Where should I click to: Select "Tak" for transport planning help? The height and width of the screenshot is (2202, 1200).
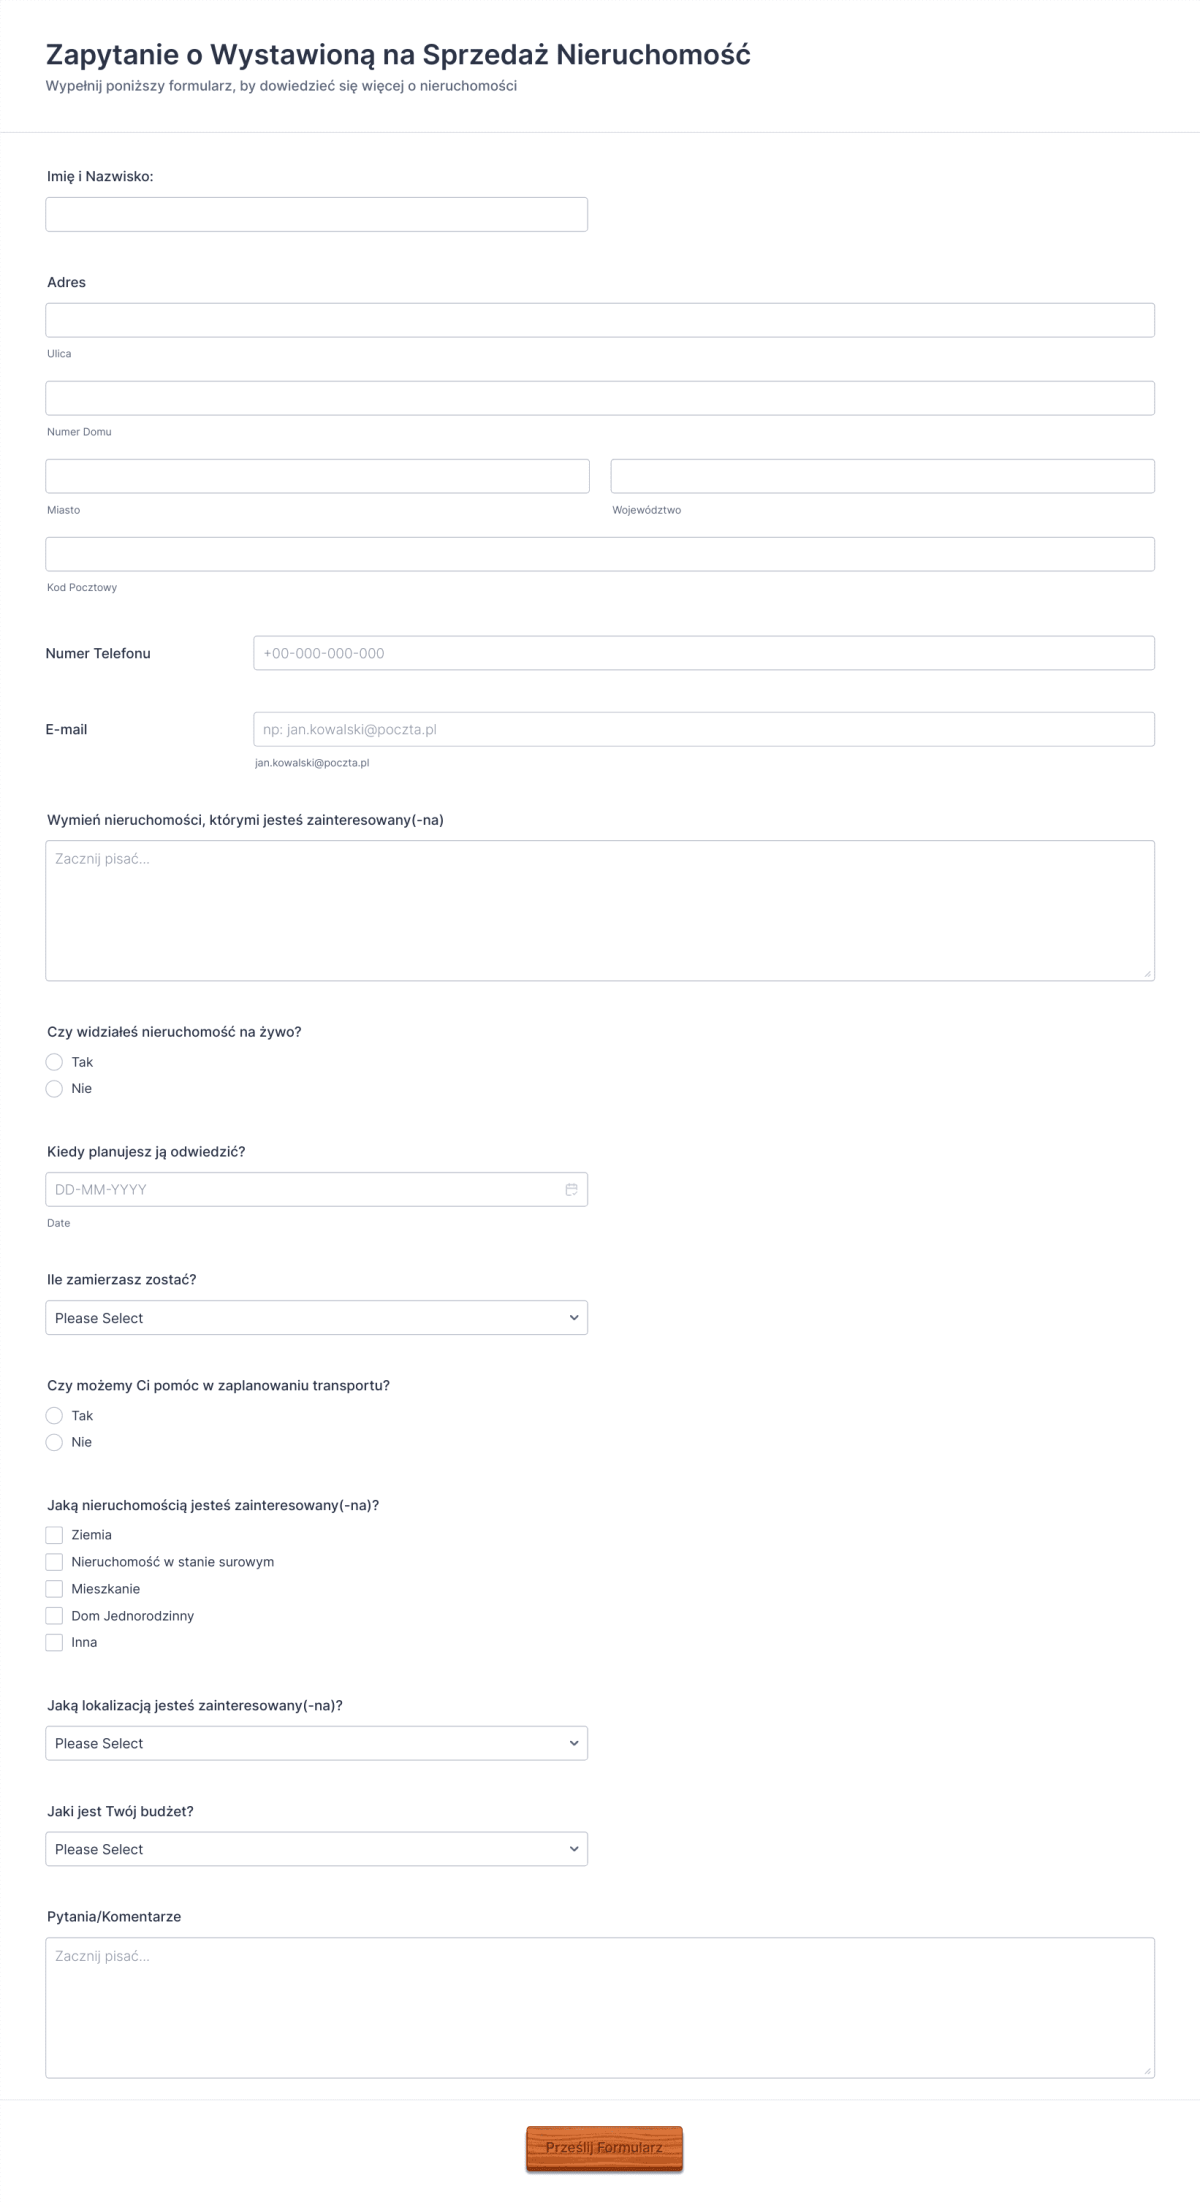[x=55, y=1415]
